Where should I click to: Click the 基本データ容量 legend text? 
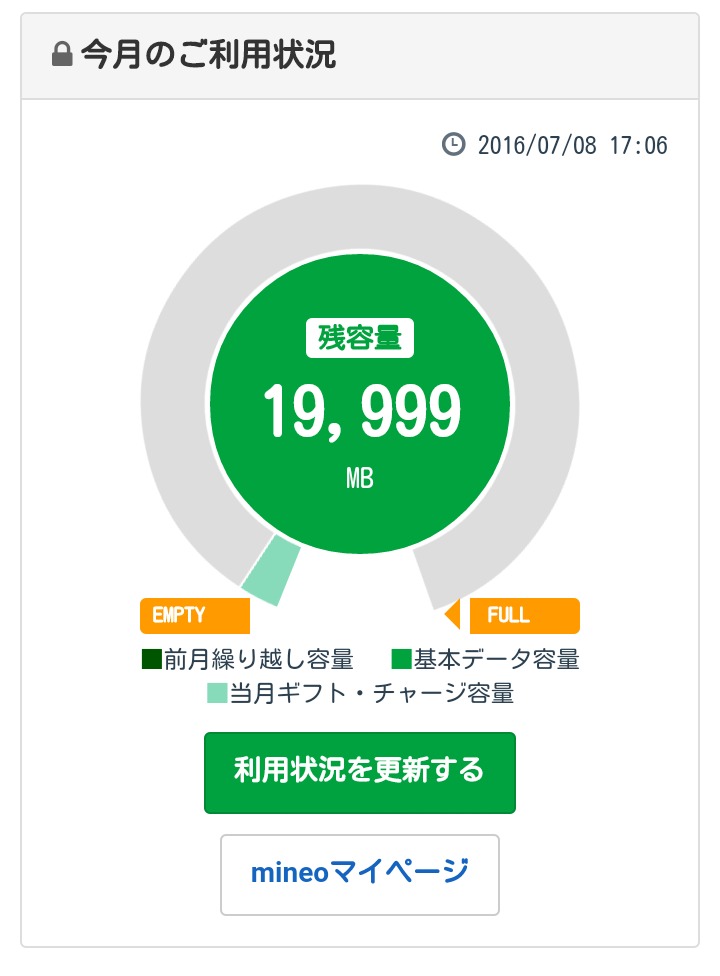tap(496, 659)
